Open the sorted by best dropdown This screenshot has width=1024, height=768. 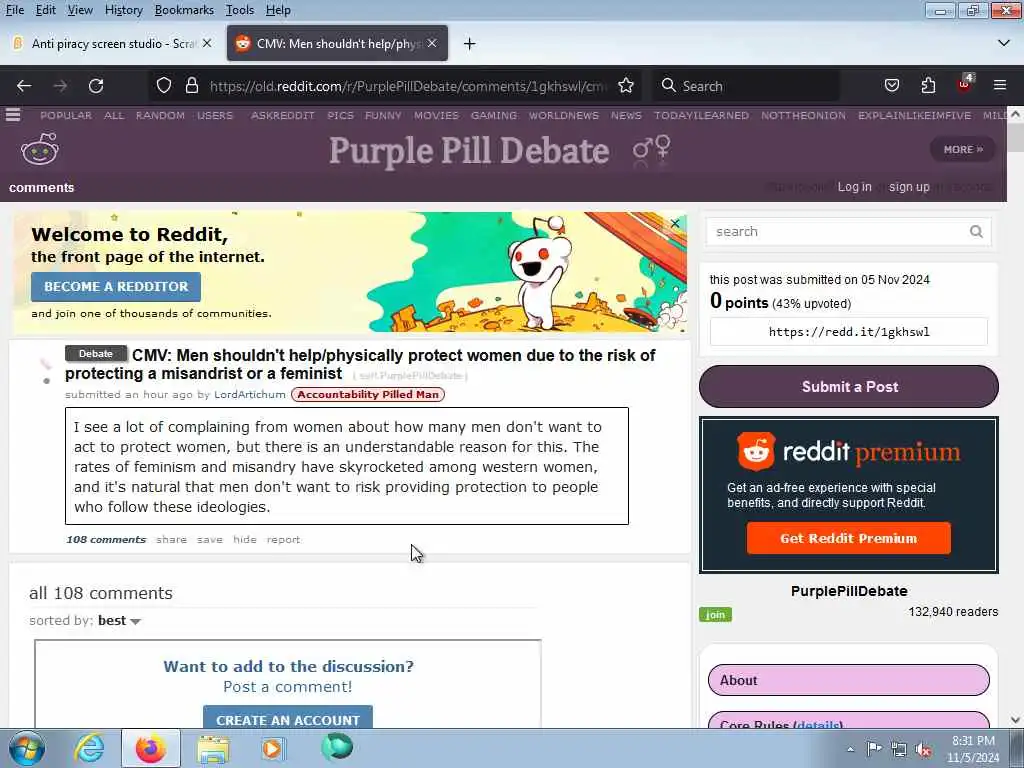click(118, 620)
